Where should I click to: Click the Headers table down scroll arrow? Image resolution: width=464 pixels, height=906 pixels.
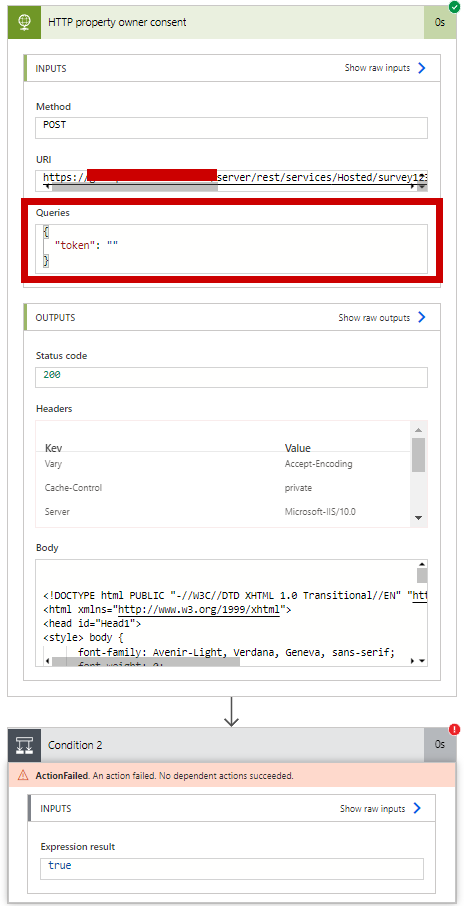(x=418, y=518)
